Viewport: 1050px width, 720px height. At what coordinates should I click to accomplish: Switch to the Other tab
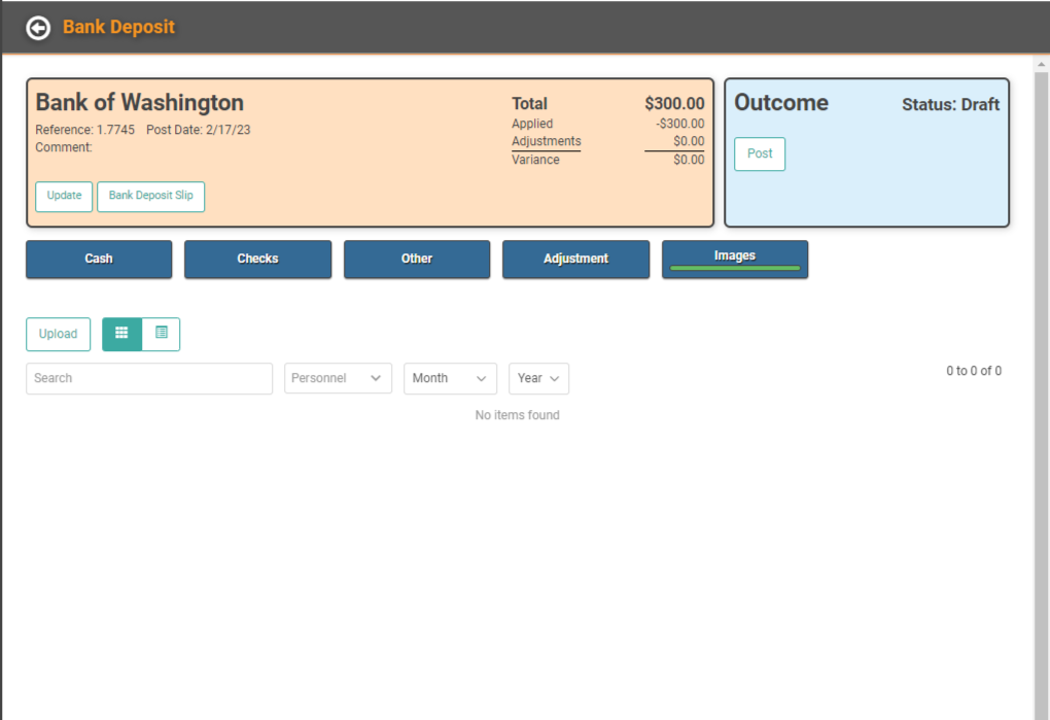(417, 259)
